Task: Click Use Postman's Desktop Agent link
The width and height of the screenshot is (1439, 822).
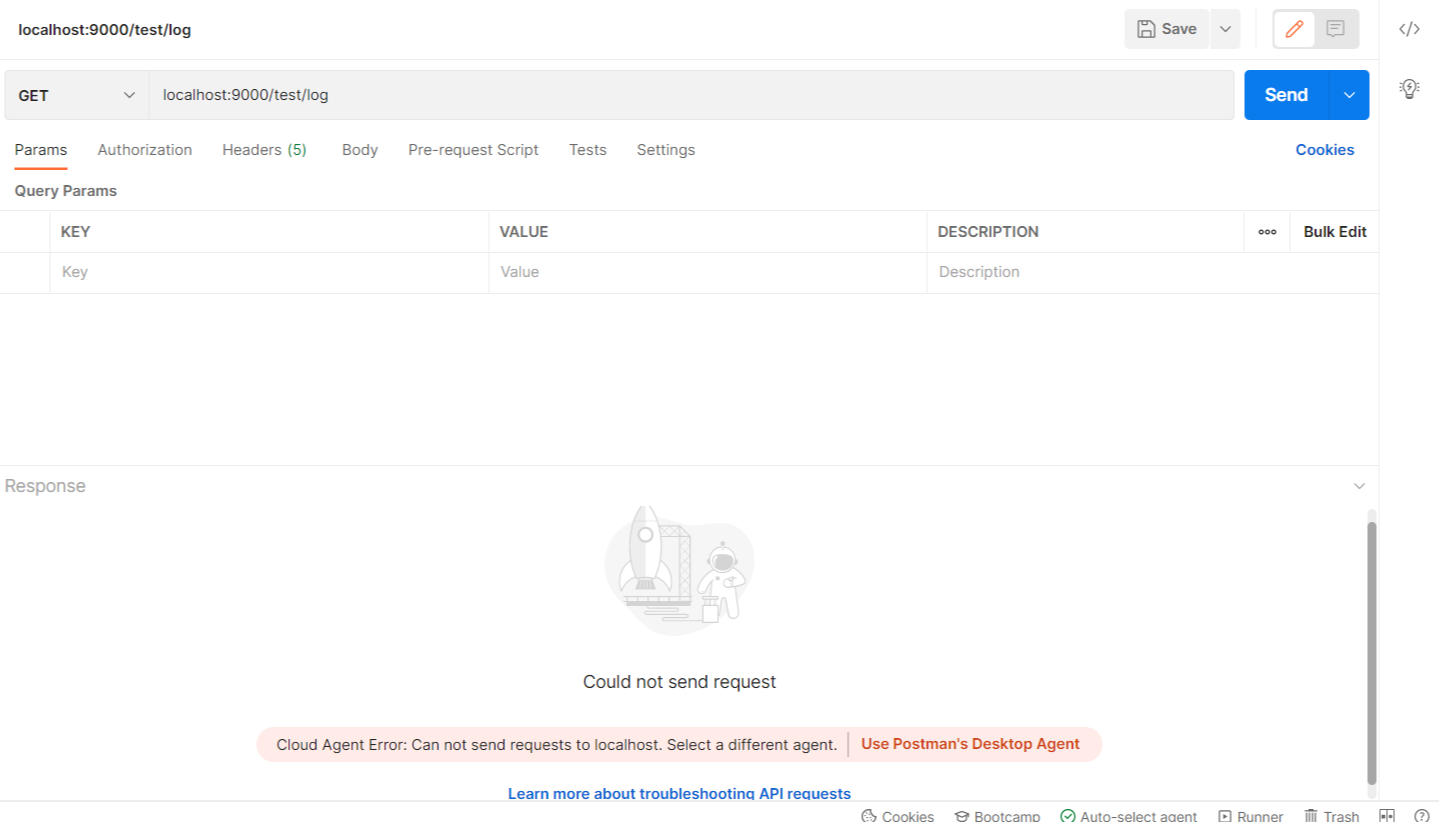Action: pos(970,744)
